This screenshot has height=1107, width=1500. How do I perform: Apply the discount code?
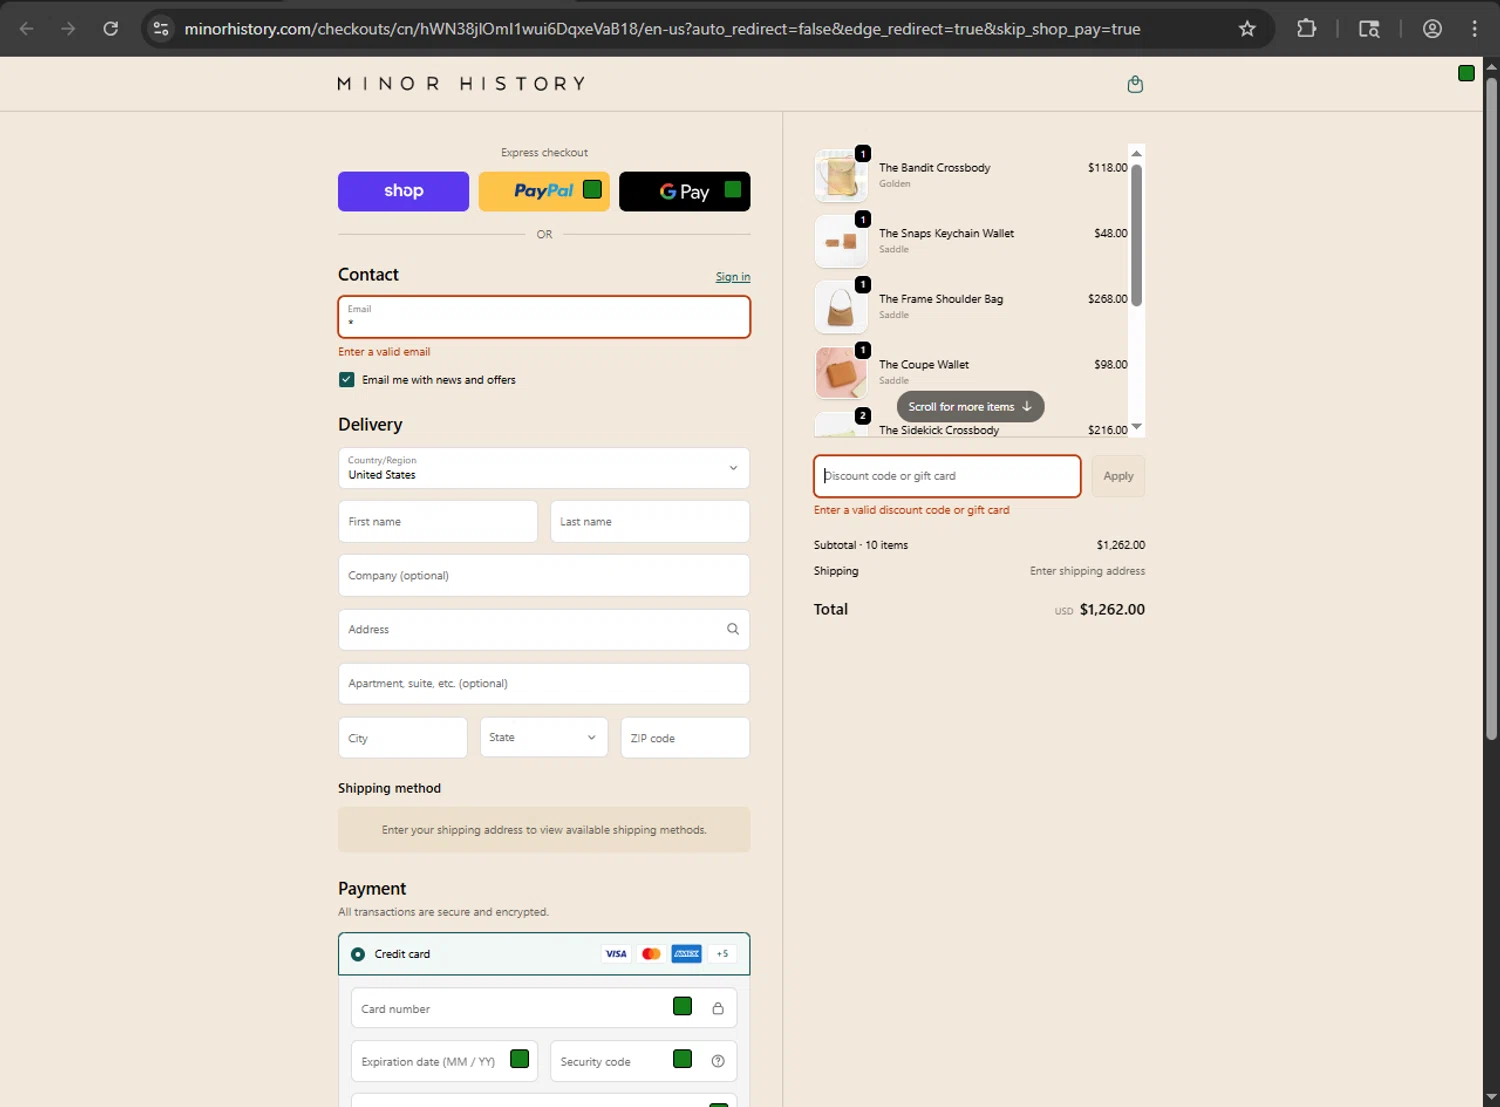1118,476
